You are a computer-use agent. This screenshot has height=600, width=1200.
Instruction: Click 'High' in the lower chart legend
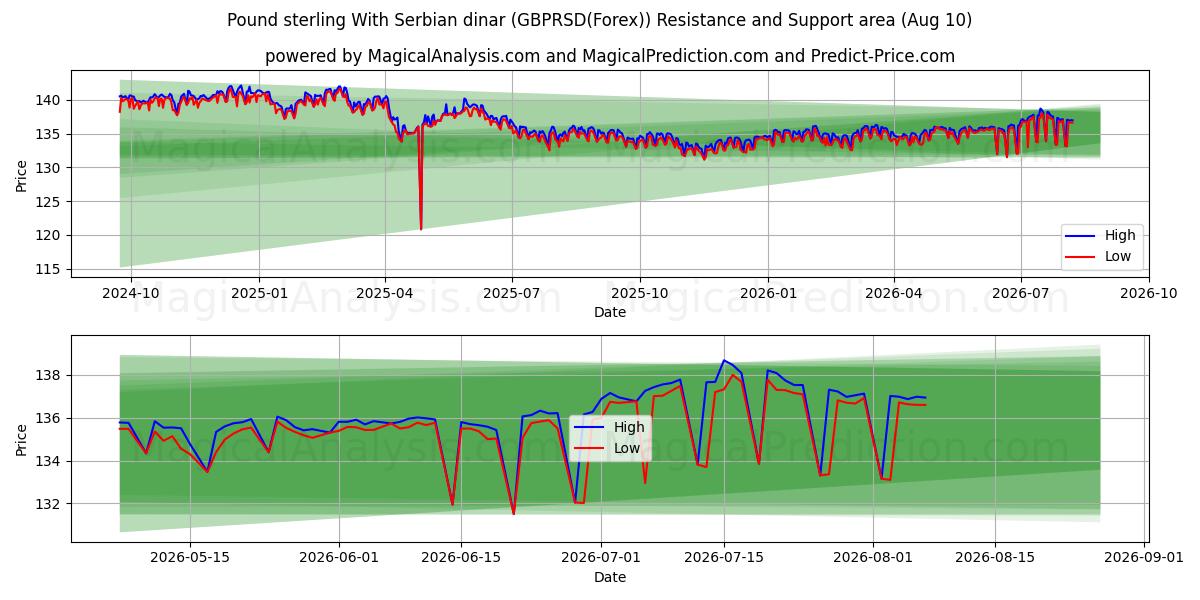click(x=629, y=428)
